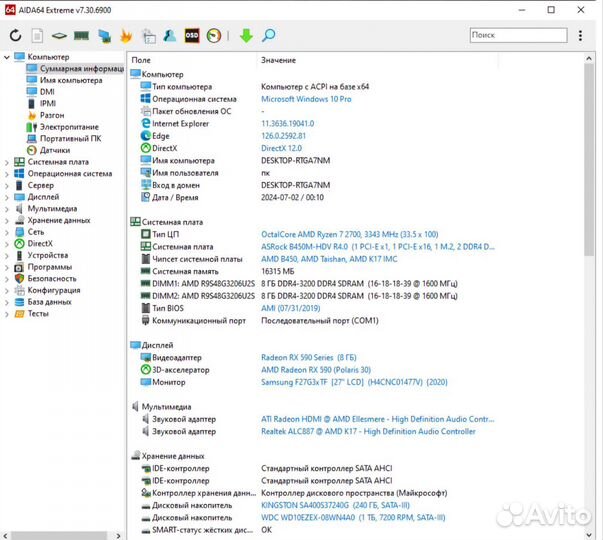Open the WDC WD10EZEX drive link
The image size is (603, 540).
(353, 517)
